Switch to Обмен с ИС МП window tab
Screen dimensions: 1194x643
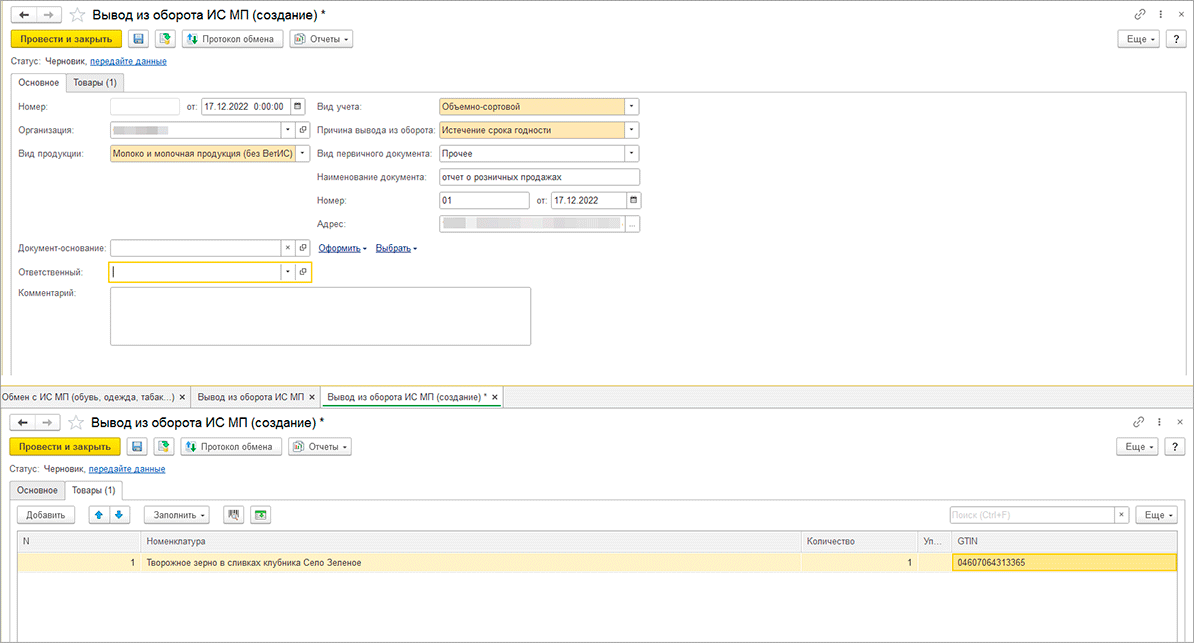pyautogui.click(x=88, y=397)
